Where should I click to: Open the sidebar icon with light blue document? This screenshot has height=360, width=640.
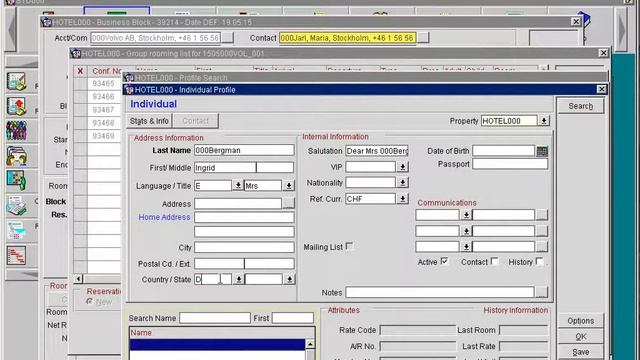point(16,231)
